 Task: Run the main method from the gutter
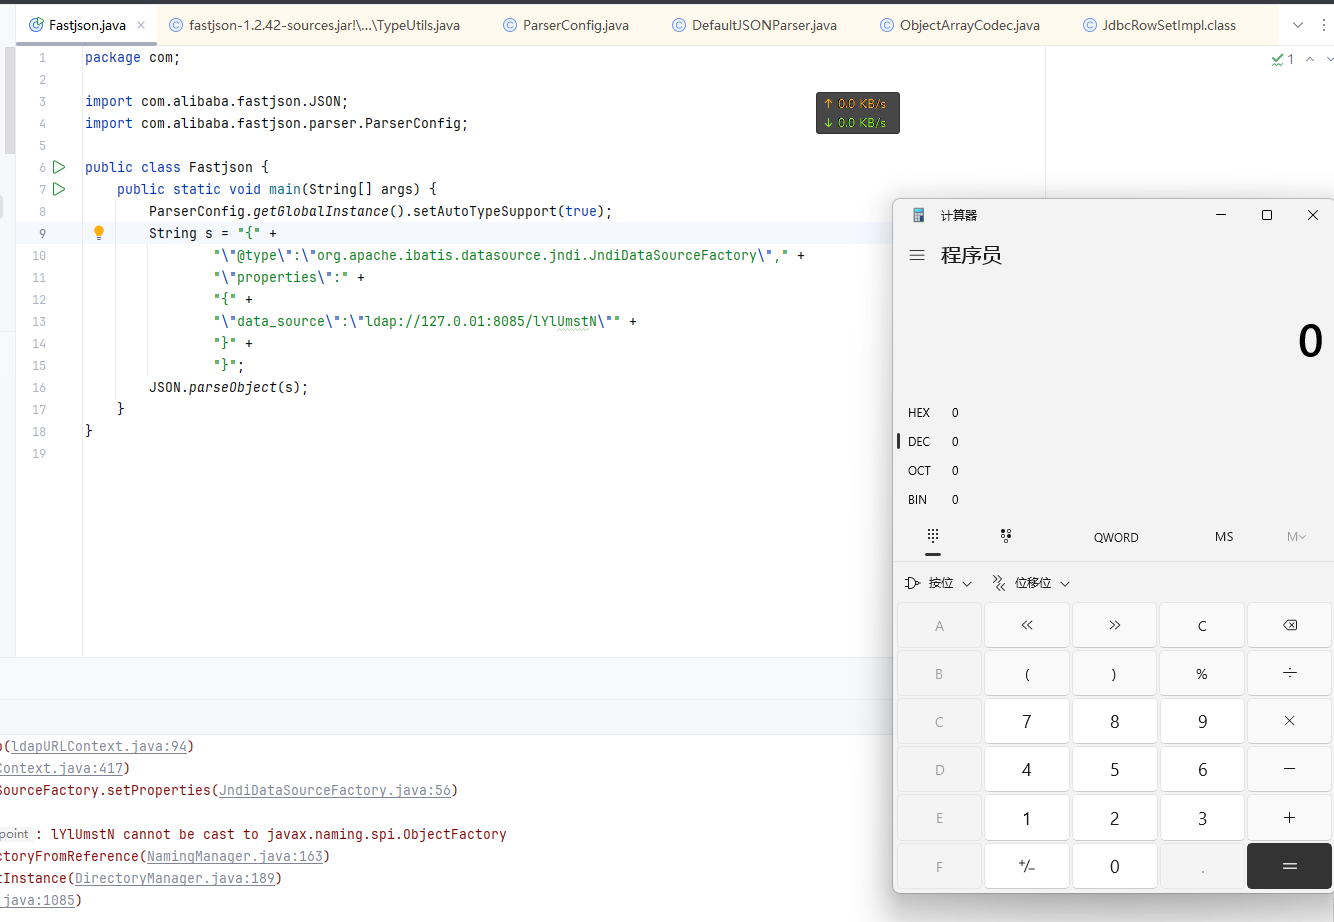pyautogui.click(x=59, y=189)
